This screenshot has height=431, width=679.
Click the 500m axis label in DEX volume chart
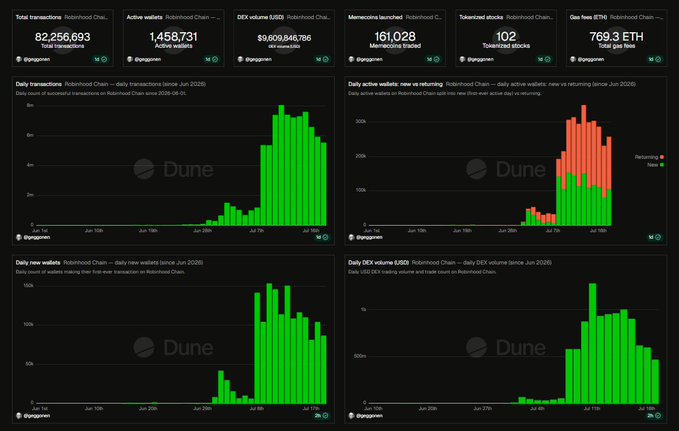(360, 356)
